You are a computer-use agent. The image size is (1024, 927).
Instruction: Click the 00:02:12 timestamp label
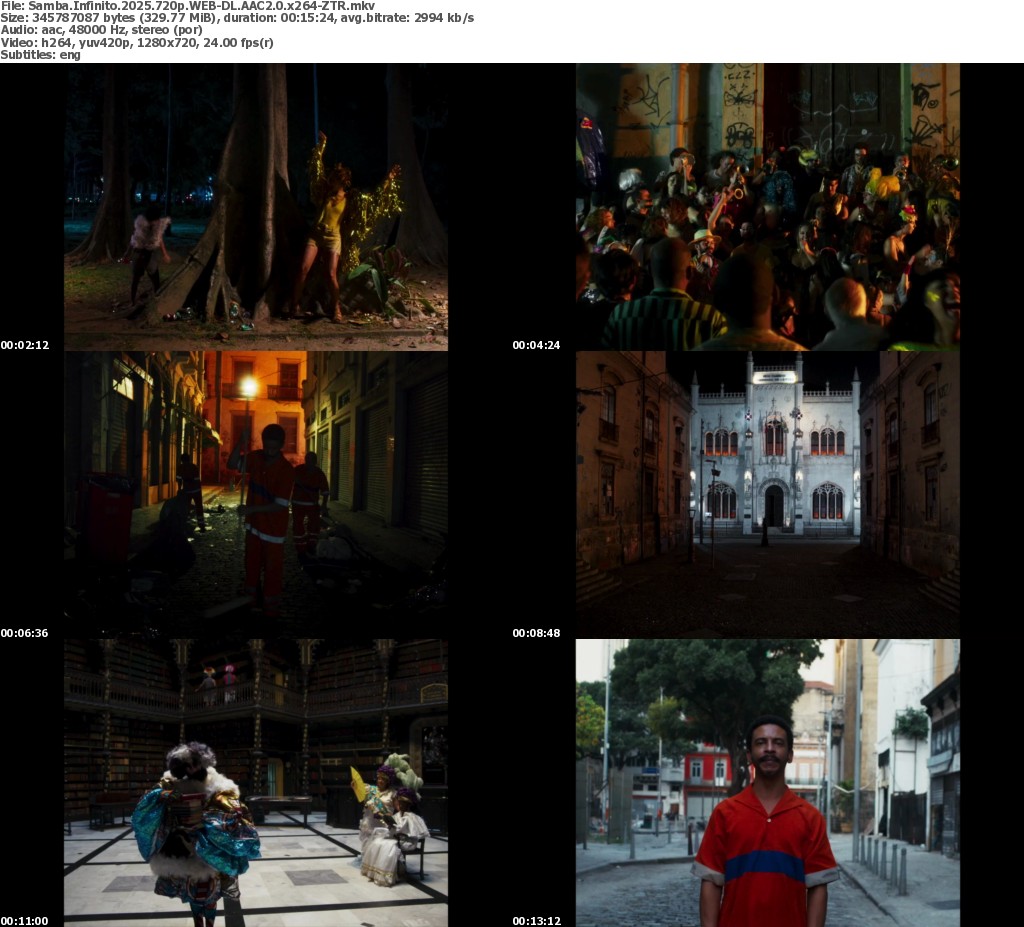(25, 345)
